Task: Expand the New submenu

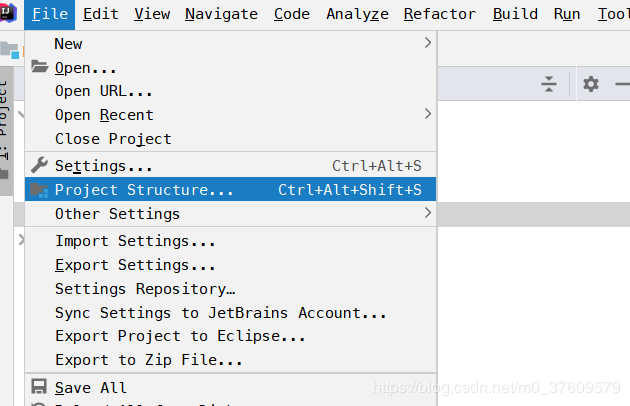Action: click(x=230, y=43)
